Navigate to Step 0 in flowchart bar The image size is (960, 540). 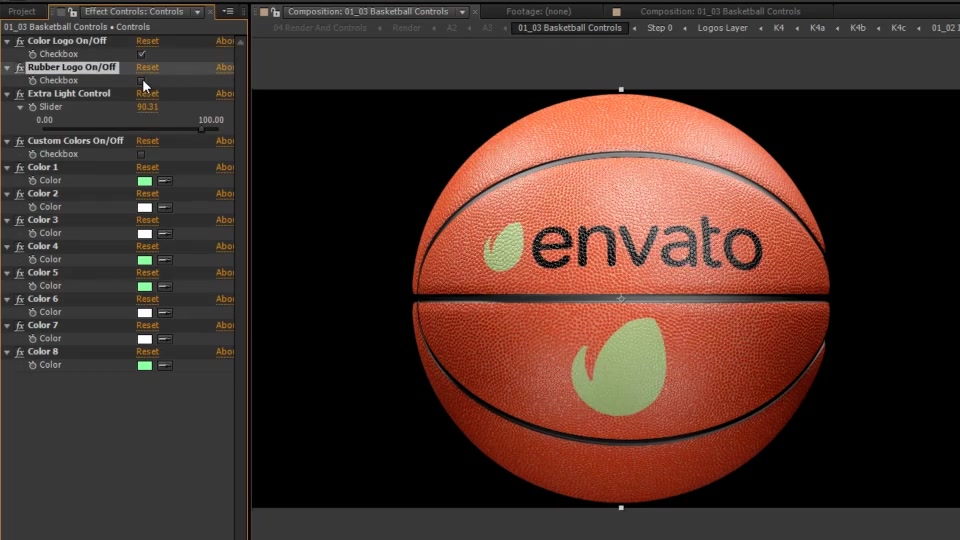coord(659,28)
